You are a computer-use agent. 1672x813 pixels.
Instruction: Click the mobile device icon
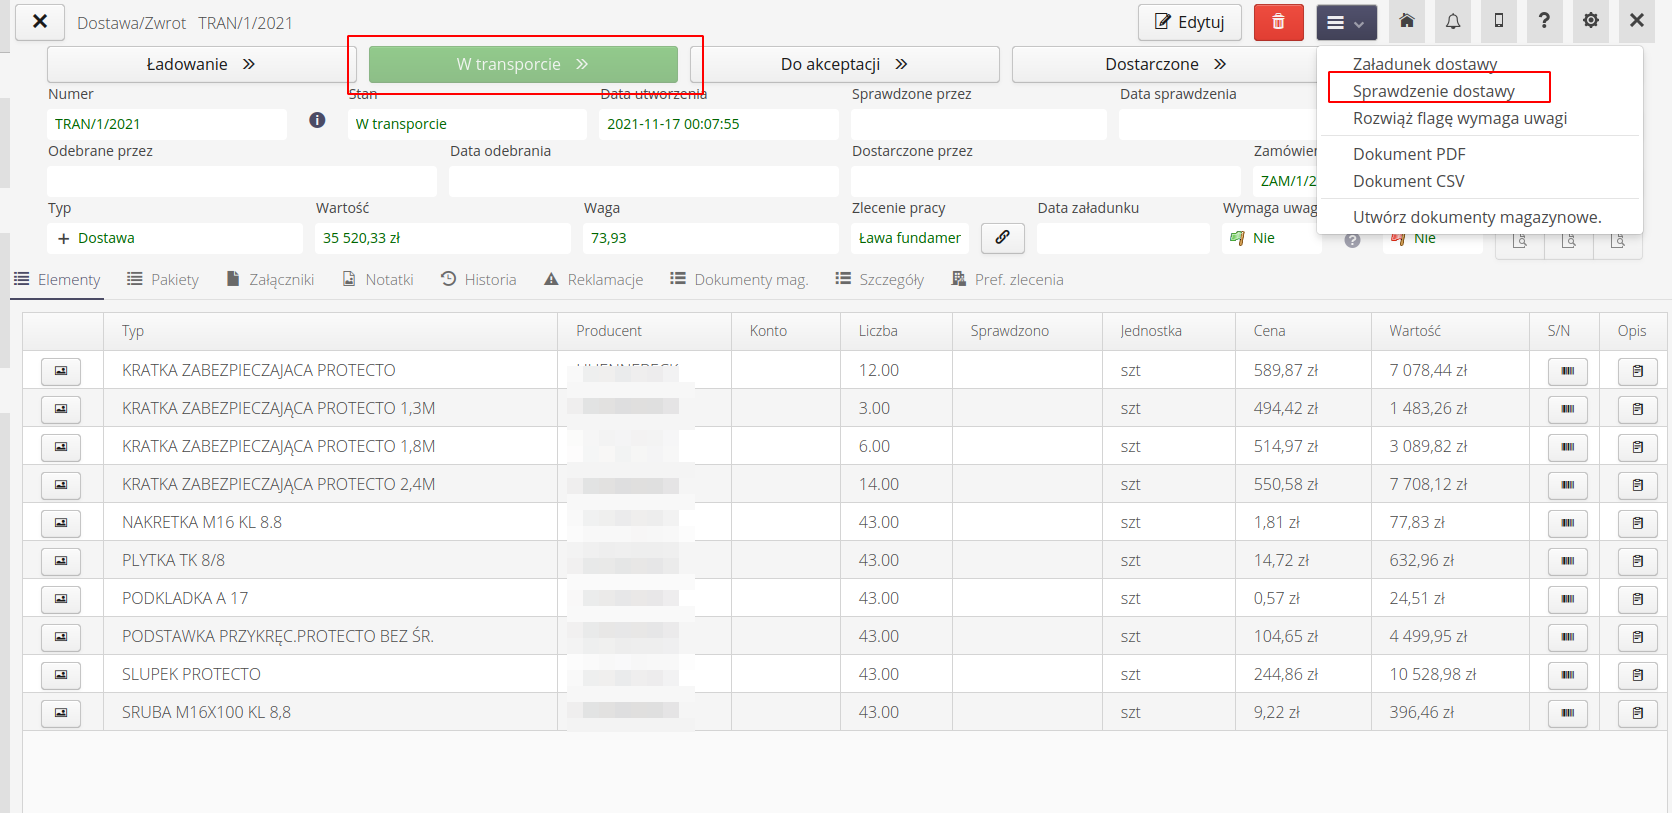[x=1498, y=21]
